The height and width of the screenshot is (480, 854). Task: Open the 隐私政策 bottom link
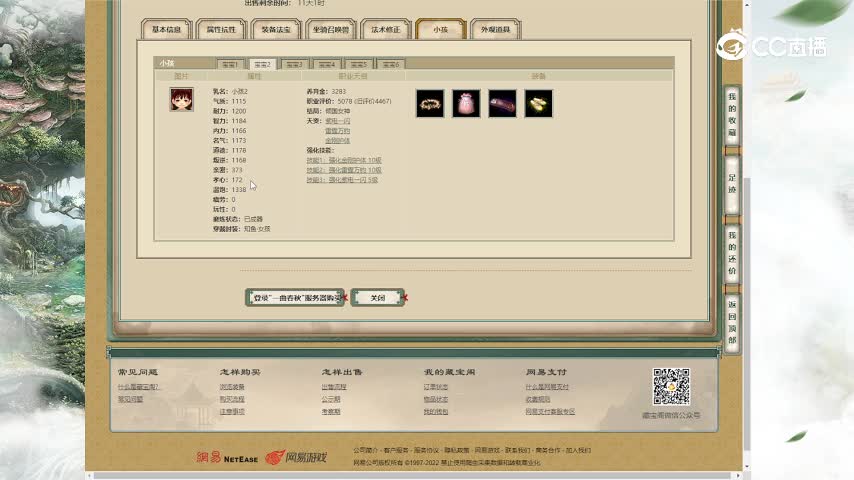point(456,451)
